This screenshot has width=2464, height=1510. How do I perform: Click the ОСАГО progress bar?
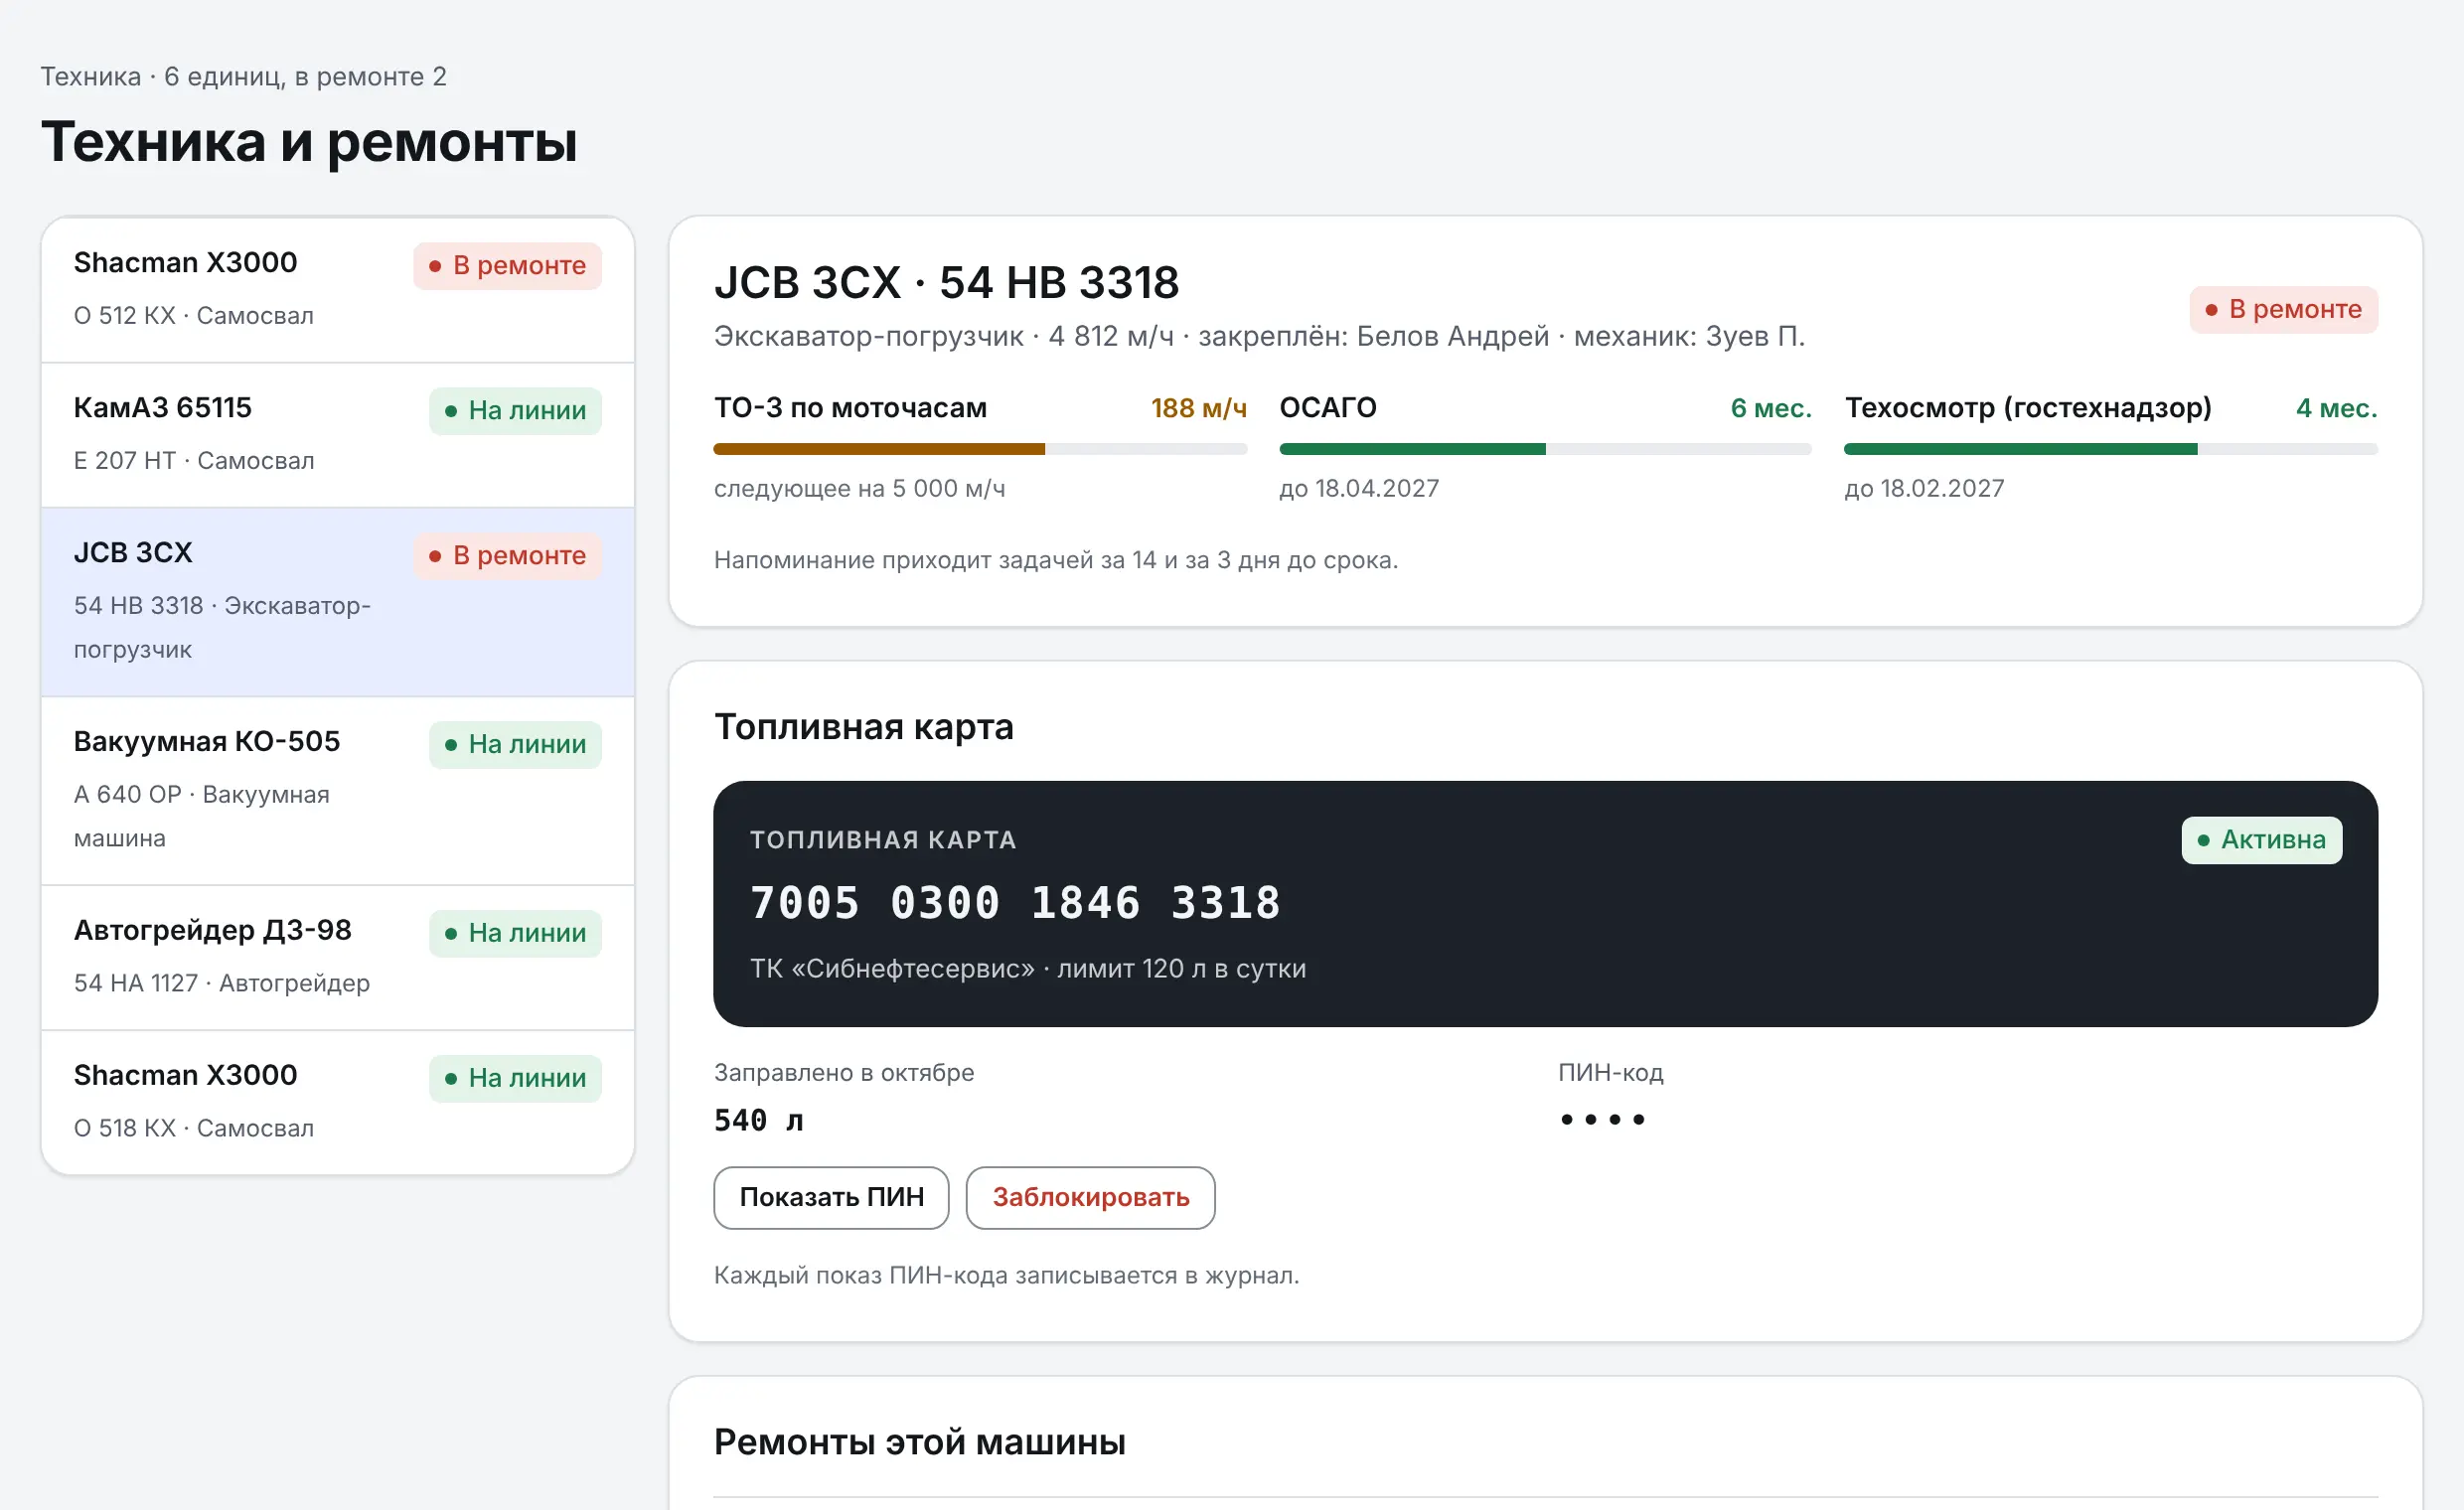pos(1545,449)
